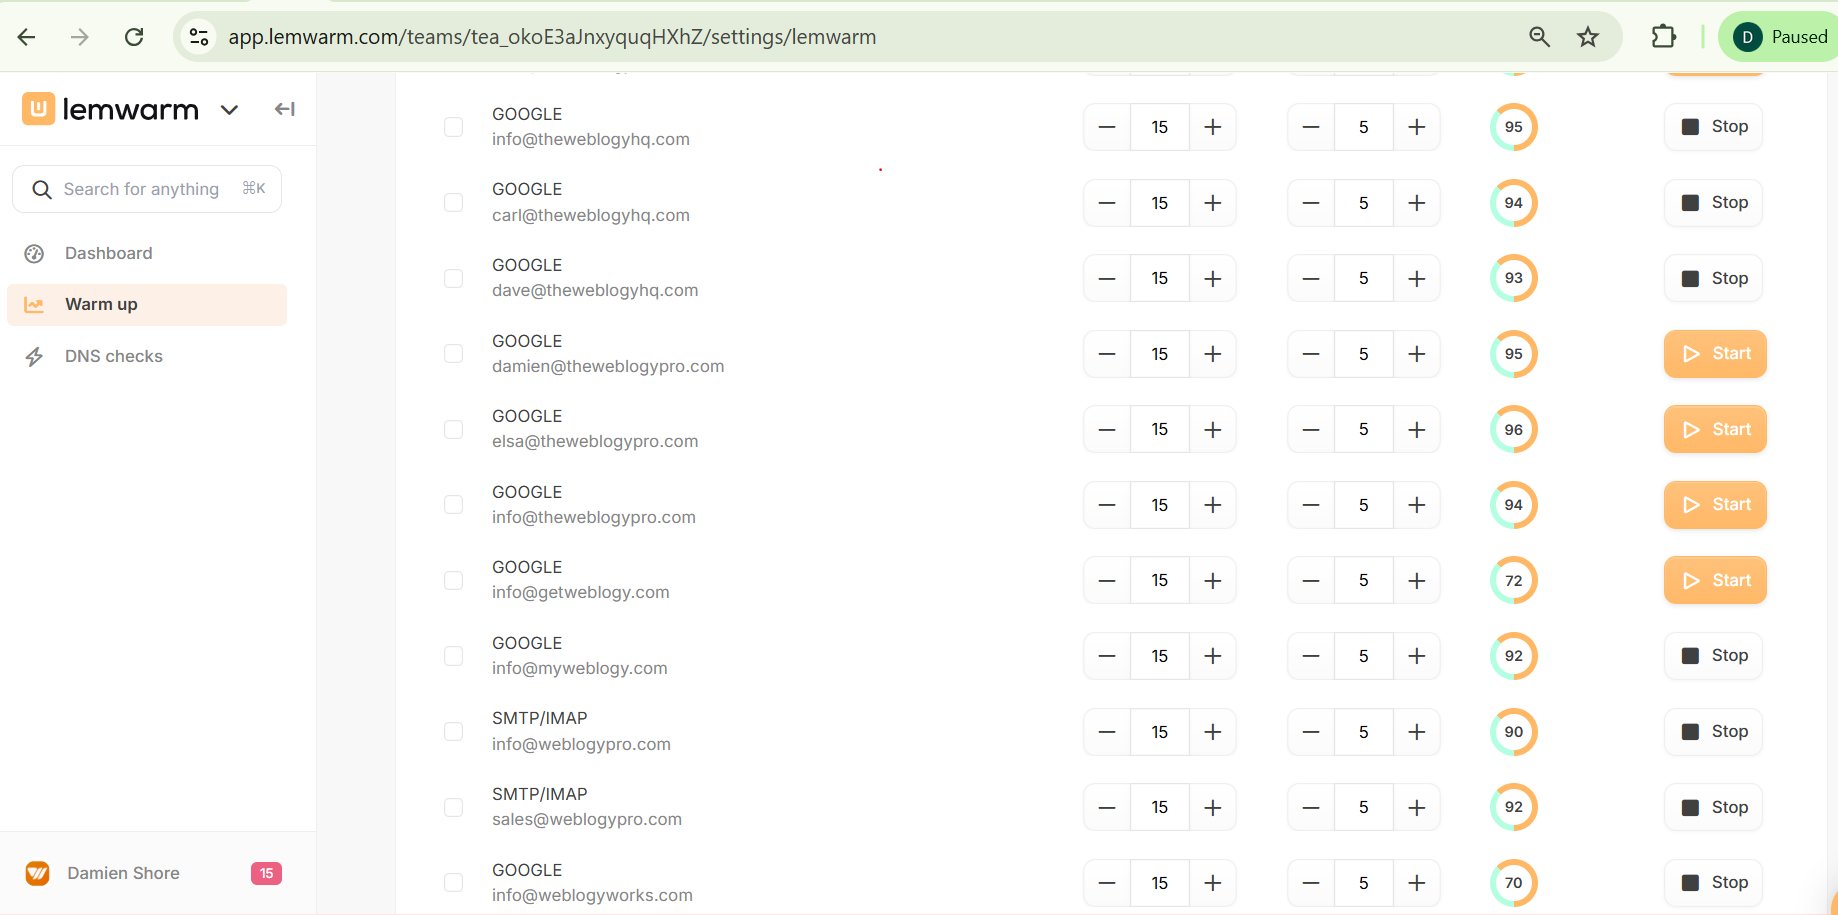The height and width of the screenshot is (915, 1838).
Task: Decrease the 15 value for info@theweblogyhq.com
Action: tap(1107, 127)
